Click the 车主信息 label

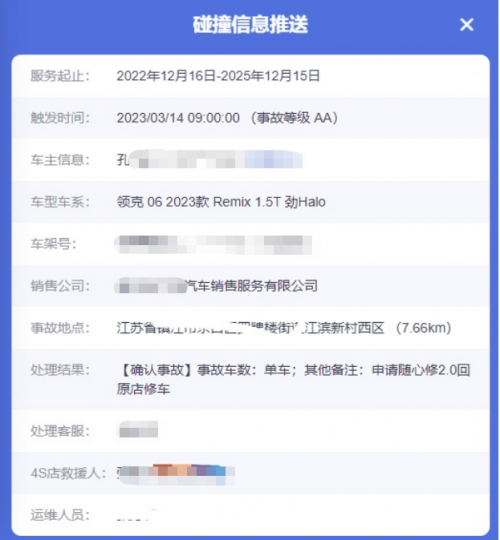pyautogui.click(x=60, y=160)
